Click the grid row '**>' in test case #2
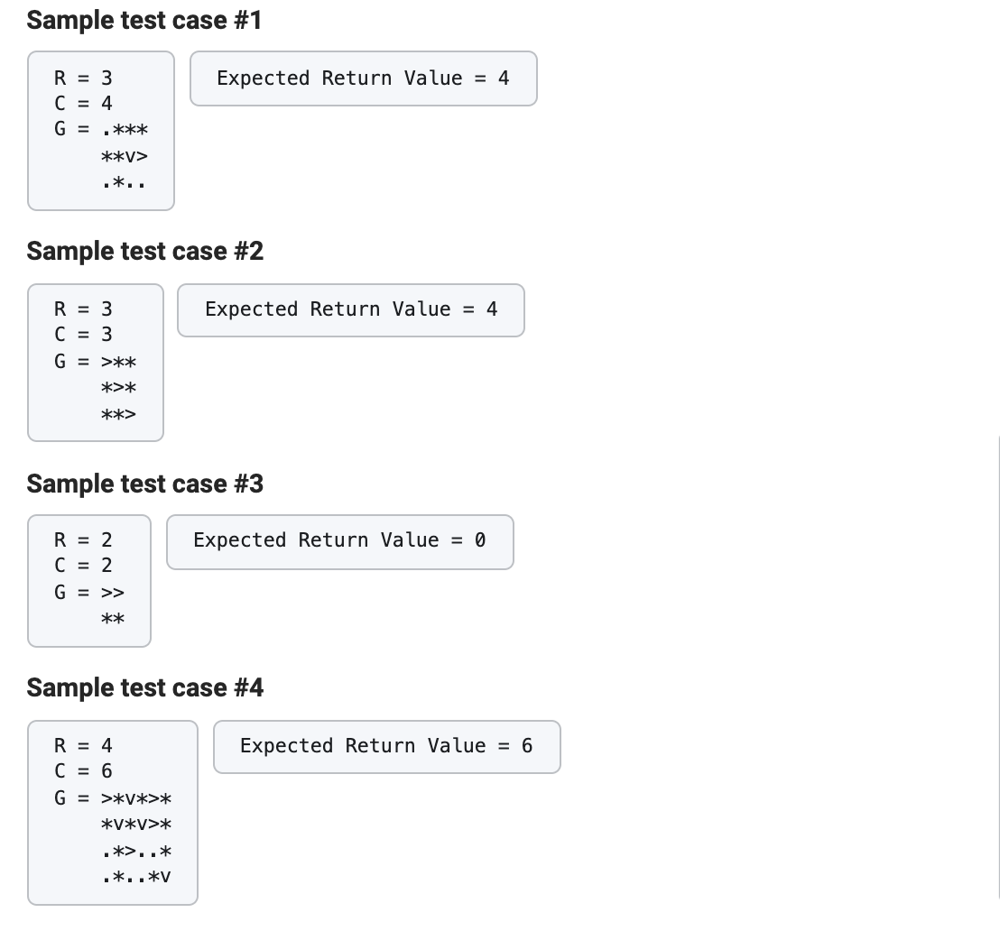This screenshot has height=931, width=1000. (119, 414)
